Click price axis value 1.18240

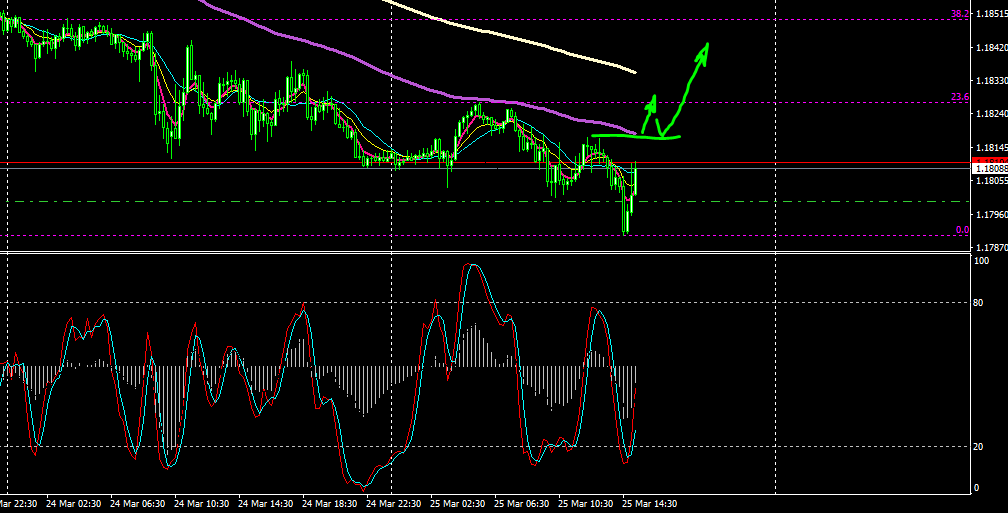(x=991, y=114)
